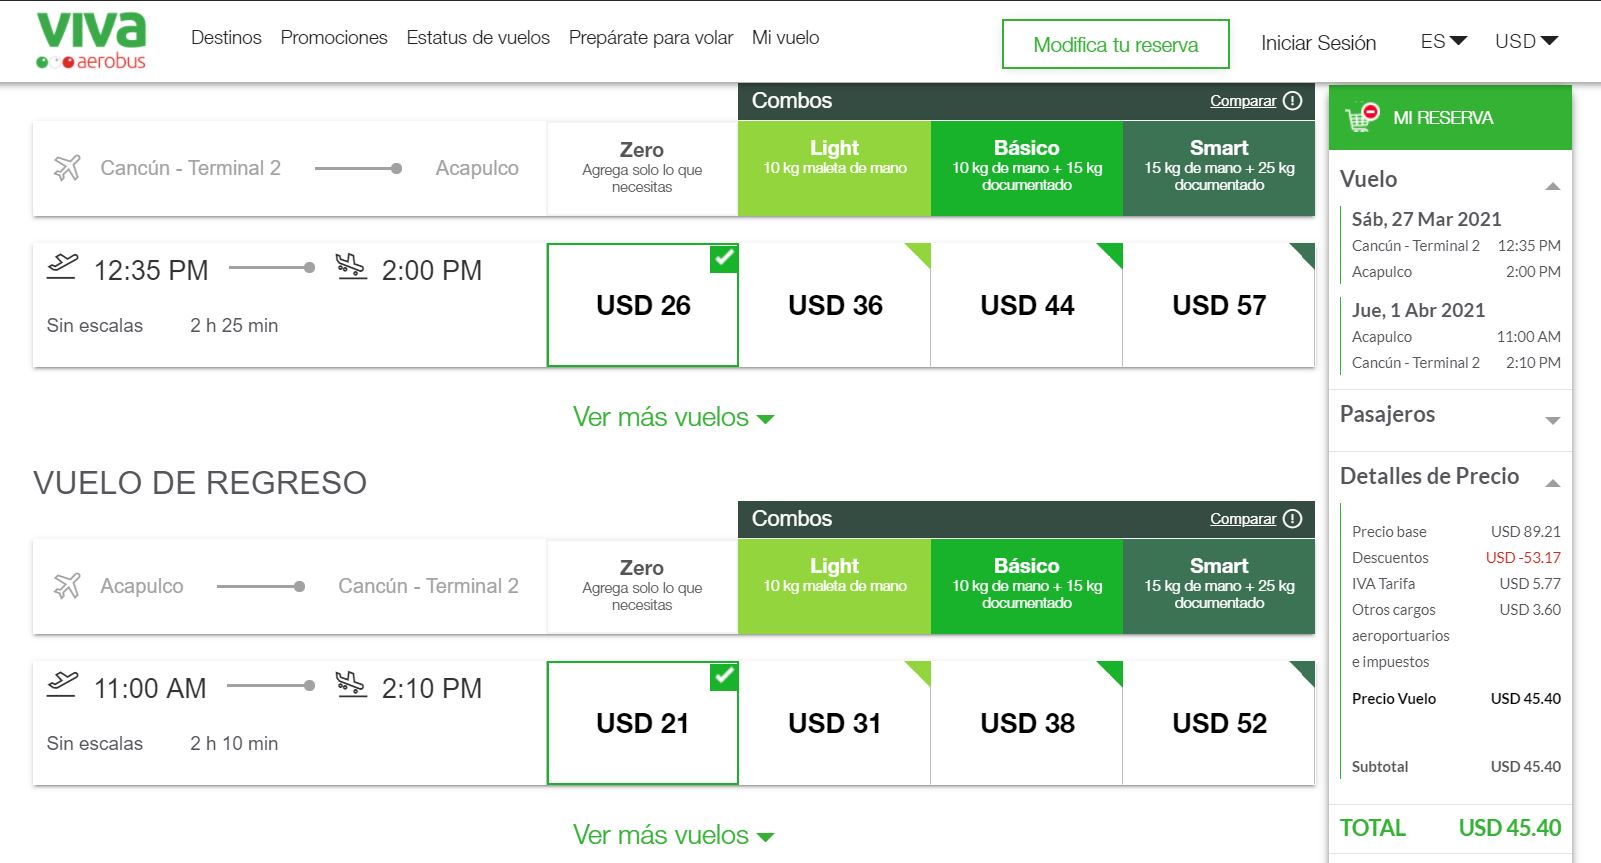Choose the USD 52 Smart return fare
The image size is (1601, 863).
(x=1219, y=723)
